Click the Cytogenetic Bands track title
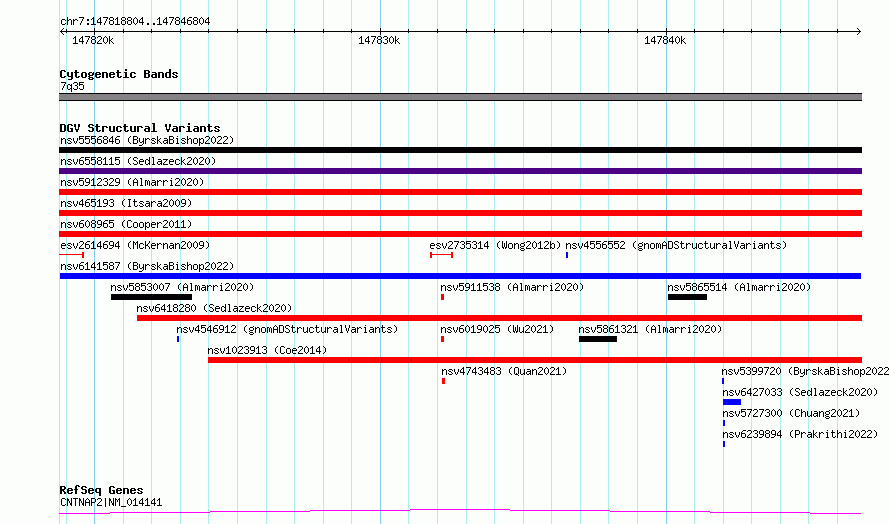The height and width of the screenshot is (524, 890). [x=119, y=74]
